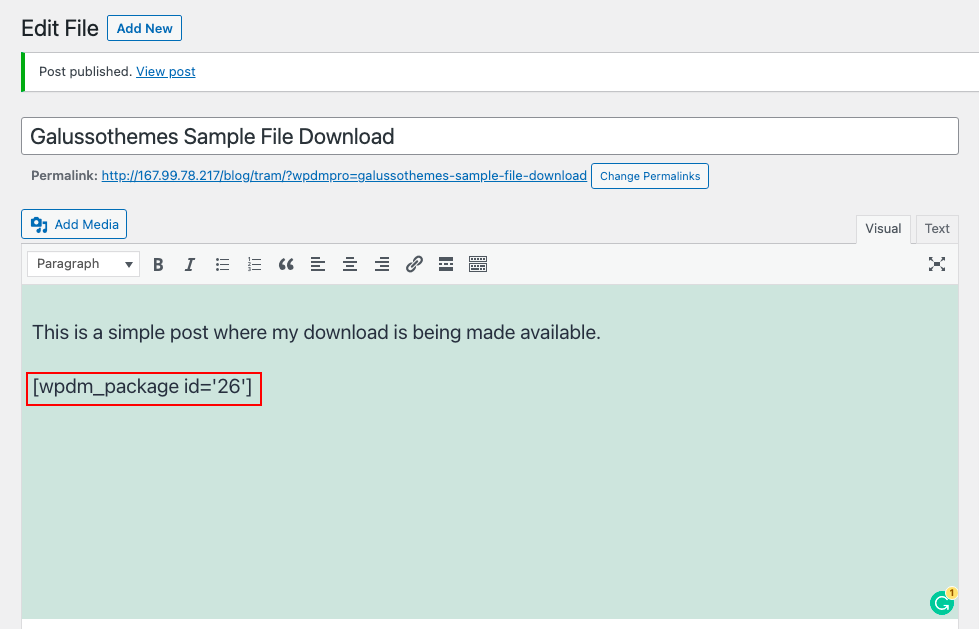Align text right
The width and height of the screenshot is (979, 629).
(382, 264)
